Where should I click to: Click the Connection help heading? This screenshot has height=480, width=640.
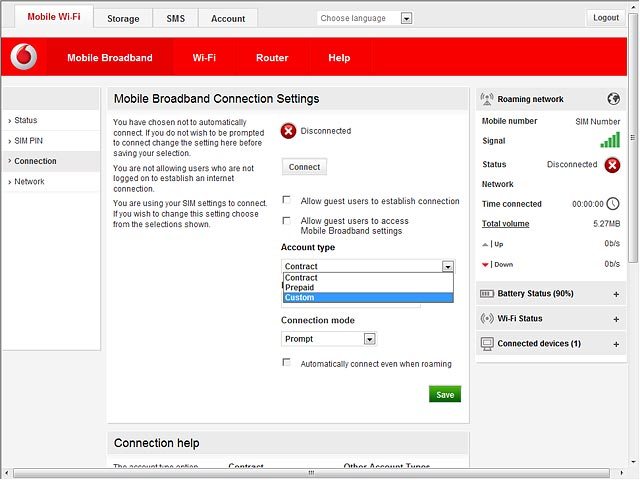tap(157, 443)
